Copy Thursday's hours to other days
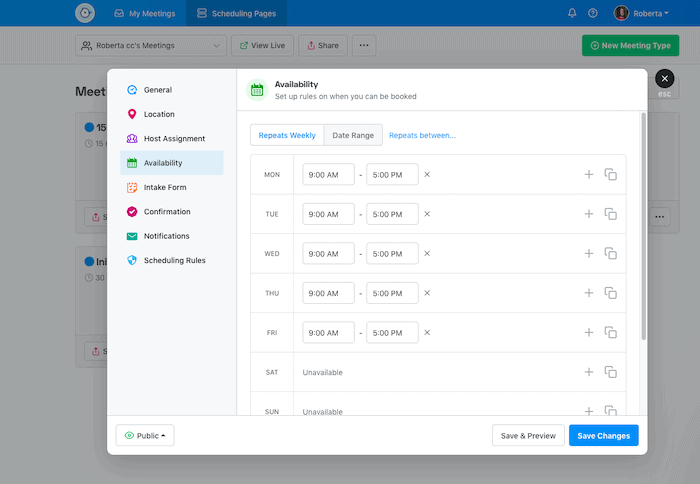The width and height of the screenshot is (700, 484). pos(610,293)
